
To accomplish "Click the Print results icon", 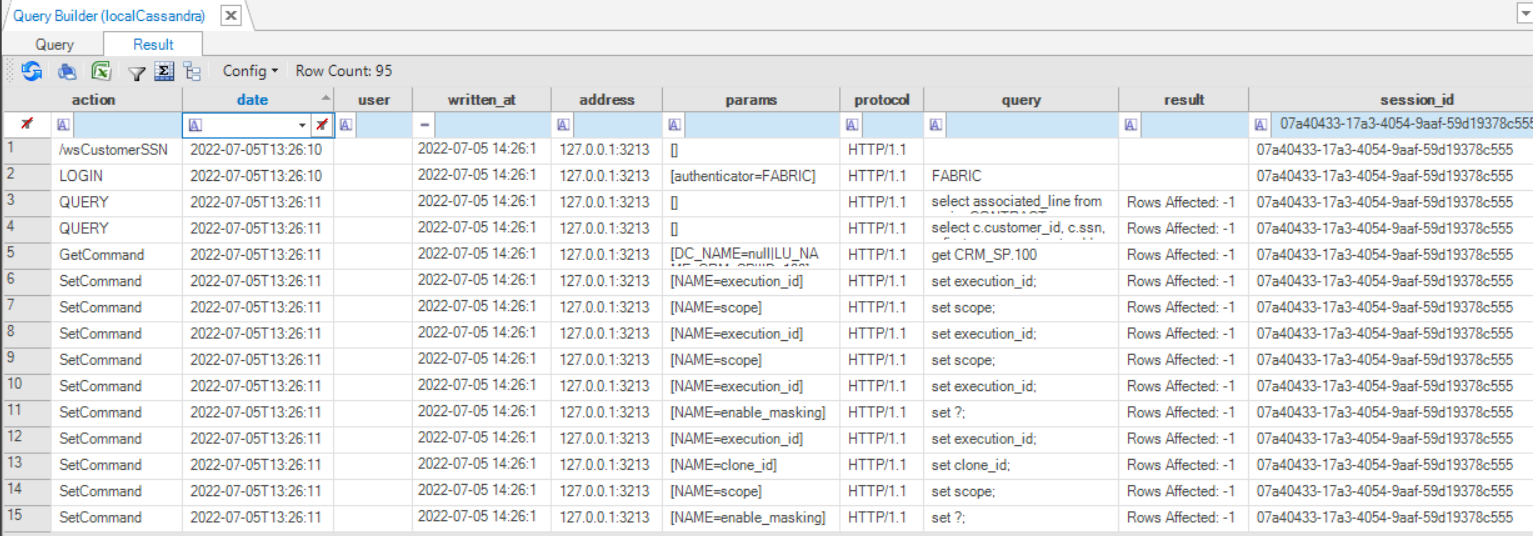I will pos(67,71).
